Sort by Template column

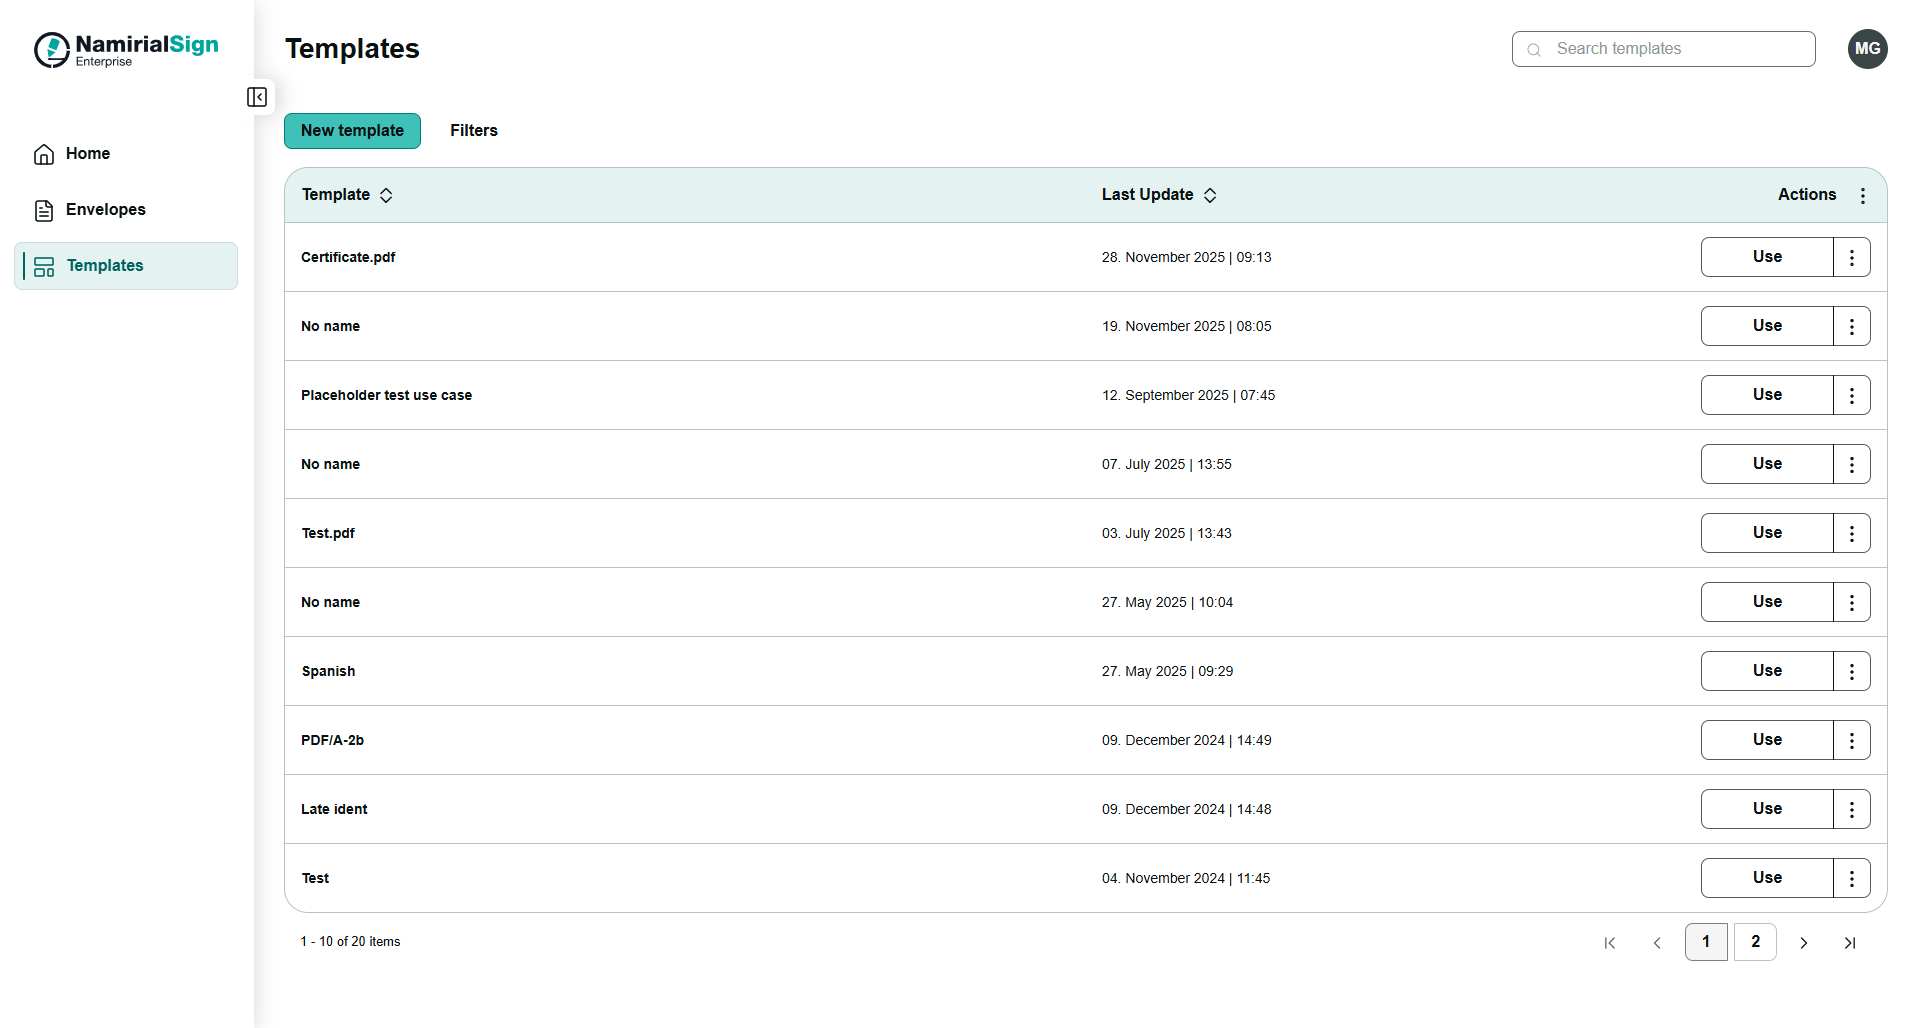coord(386,196)
